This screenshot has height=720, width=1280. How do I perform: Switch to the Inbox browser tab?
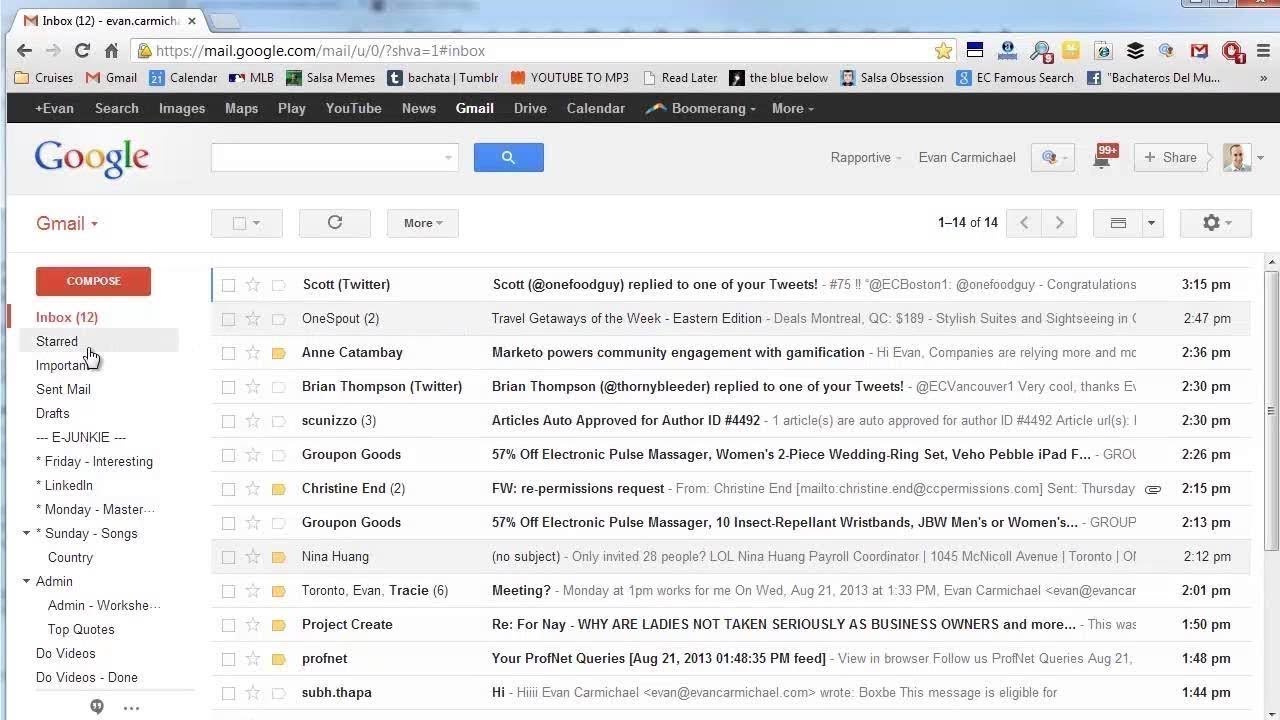(x=108, y=20)
